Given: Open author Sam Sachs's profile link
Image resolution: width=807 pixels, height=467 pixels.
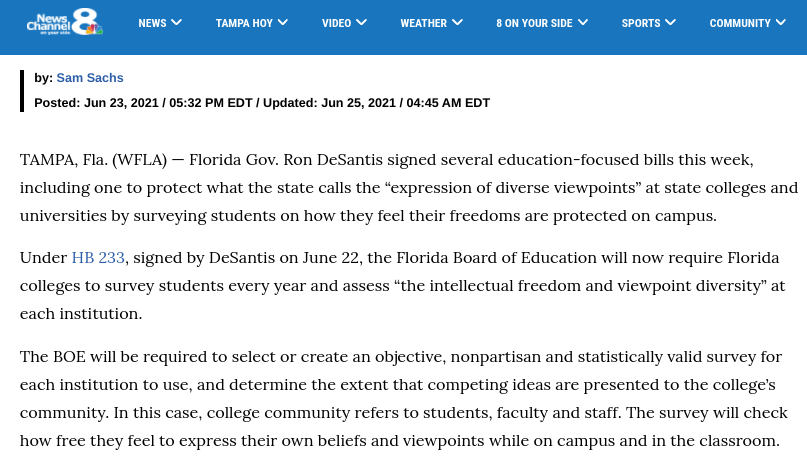Looking at the screenshot, I should coord(90,78).
